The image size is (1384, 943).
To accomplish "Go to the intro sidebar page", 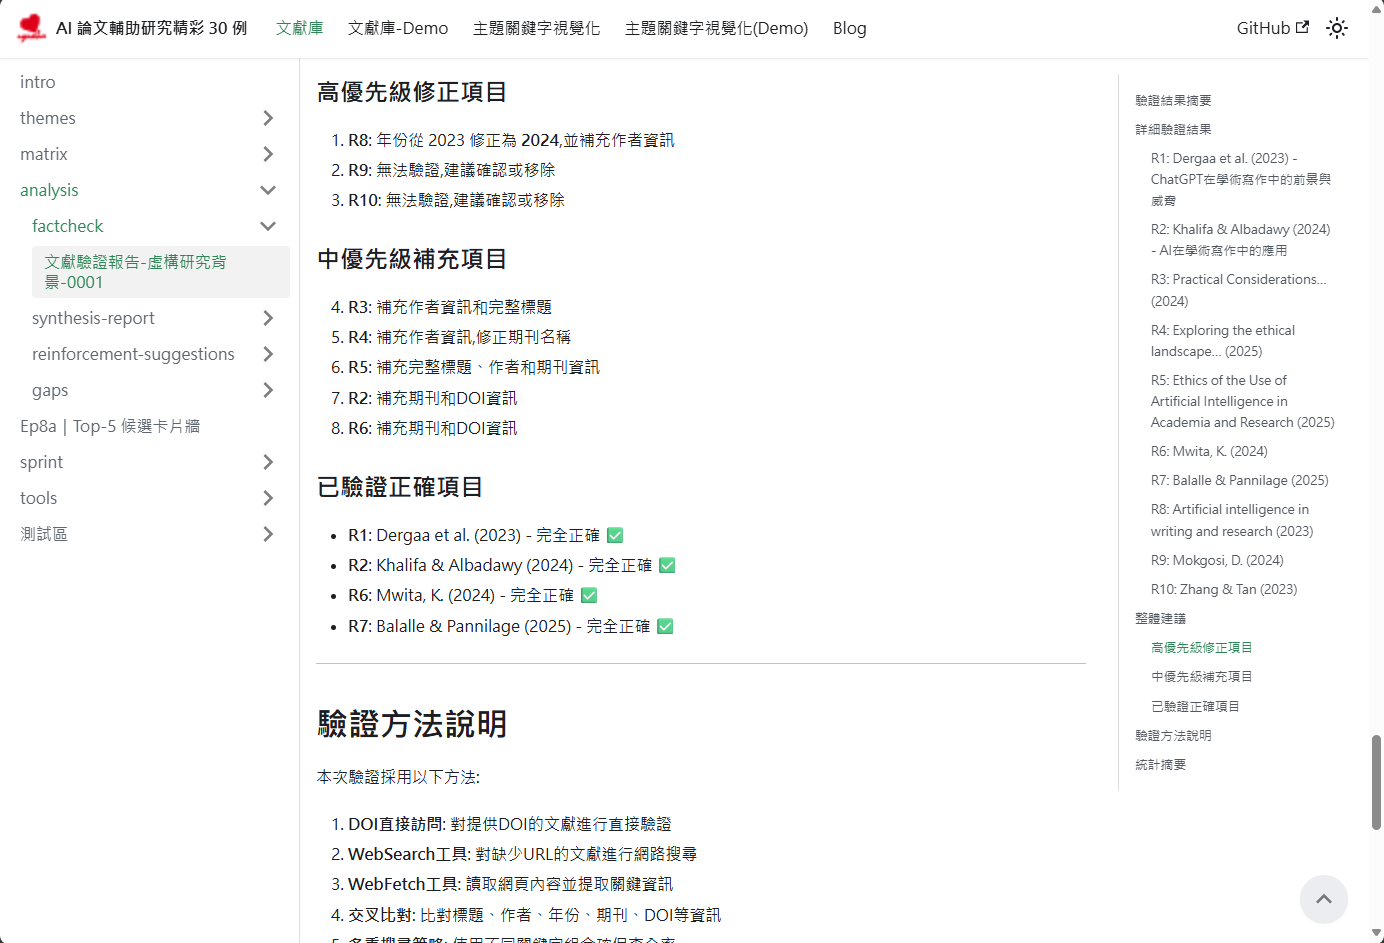I will click(38, 82).
